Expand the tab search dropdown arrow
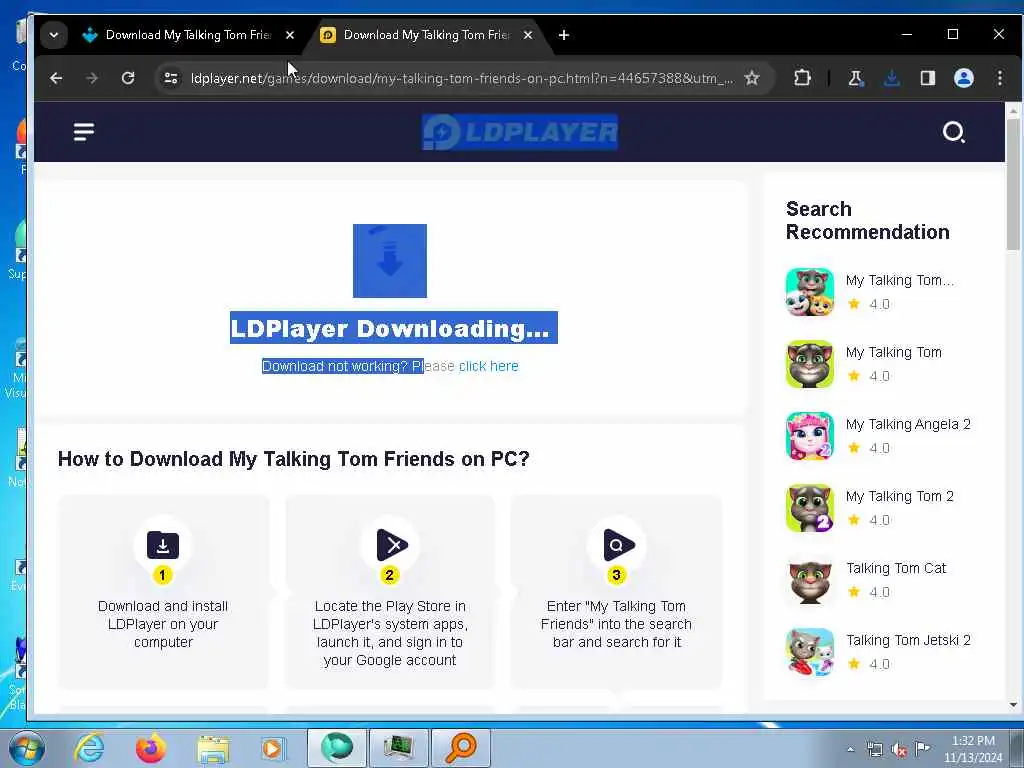The width and height of the screenshot is (1024, 768). point(54,35)
